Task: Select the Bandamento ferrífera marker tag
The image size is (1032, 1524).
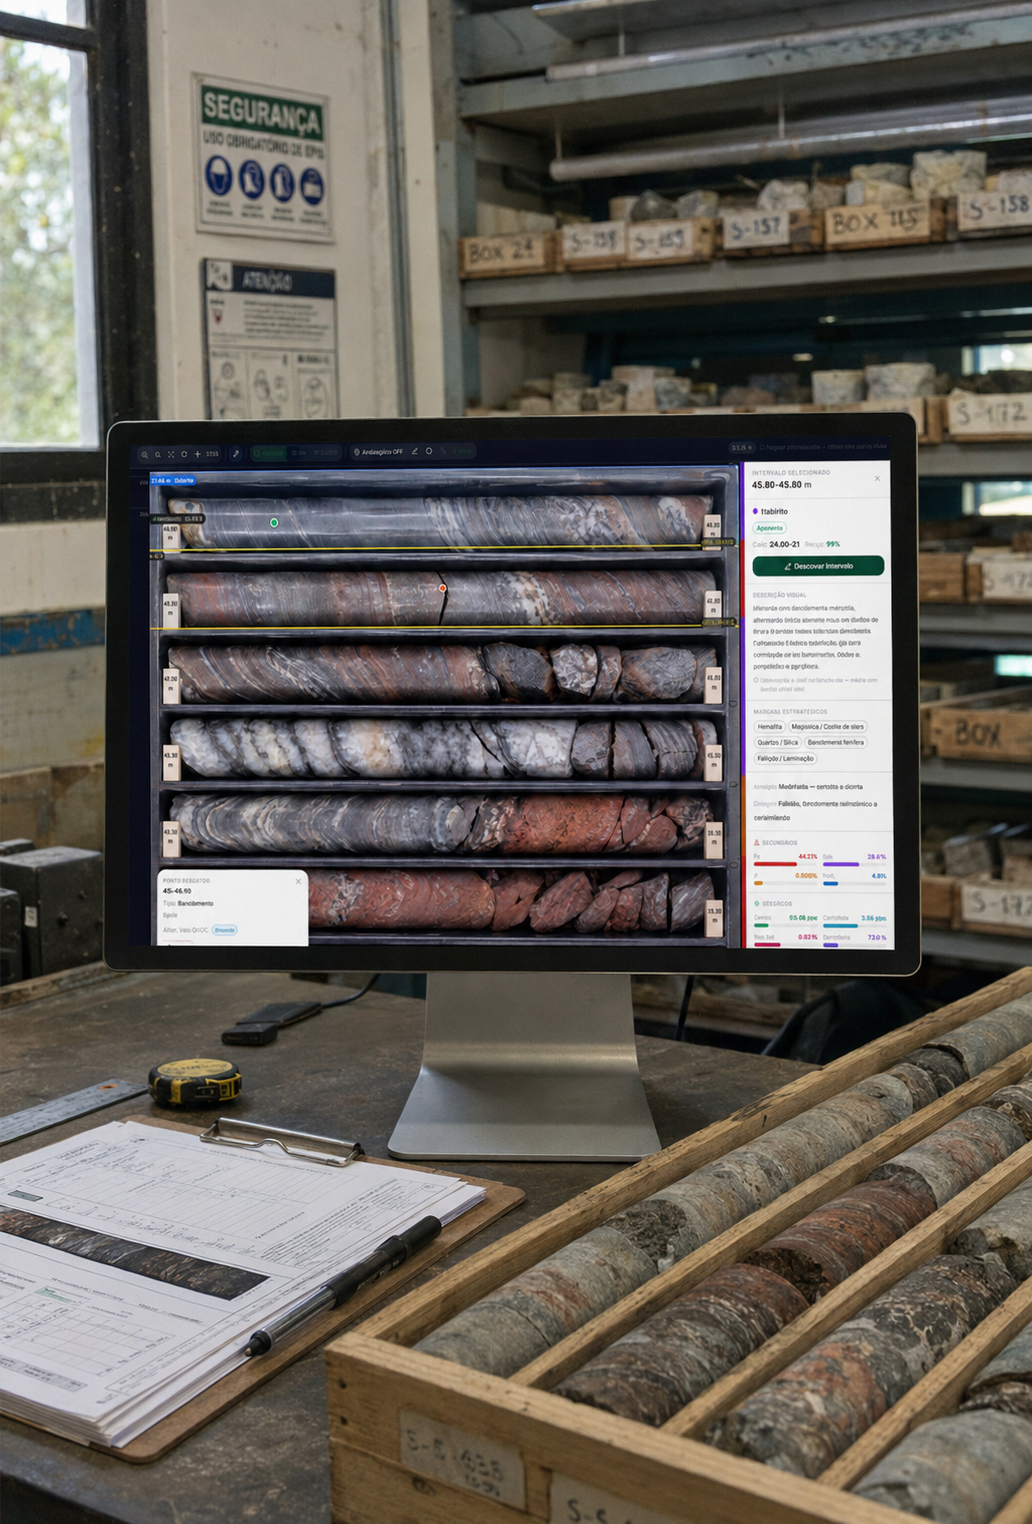Action: 836,742
